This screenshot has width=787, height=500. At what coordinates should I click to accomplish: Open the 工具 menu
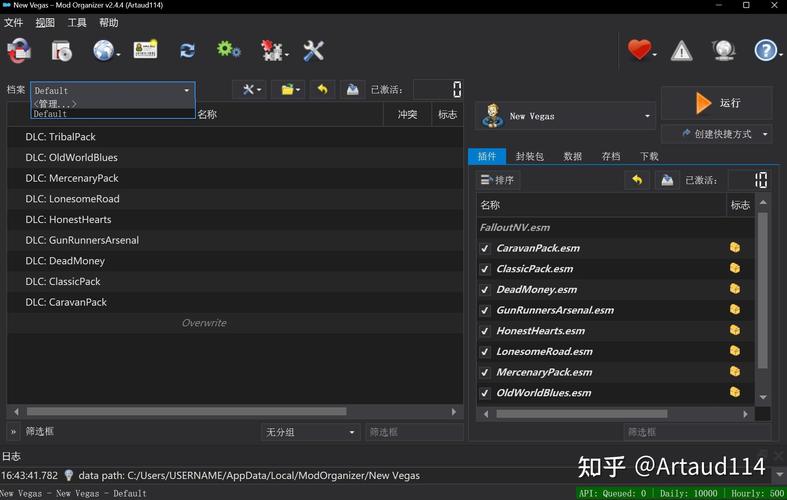(x=77, y=22)
